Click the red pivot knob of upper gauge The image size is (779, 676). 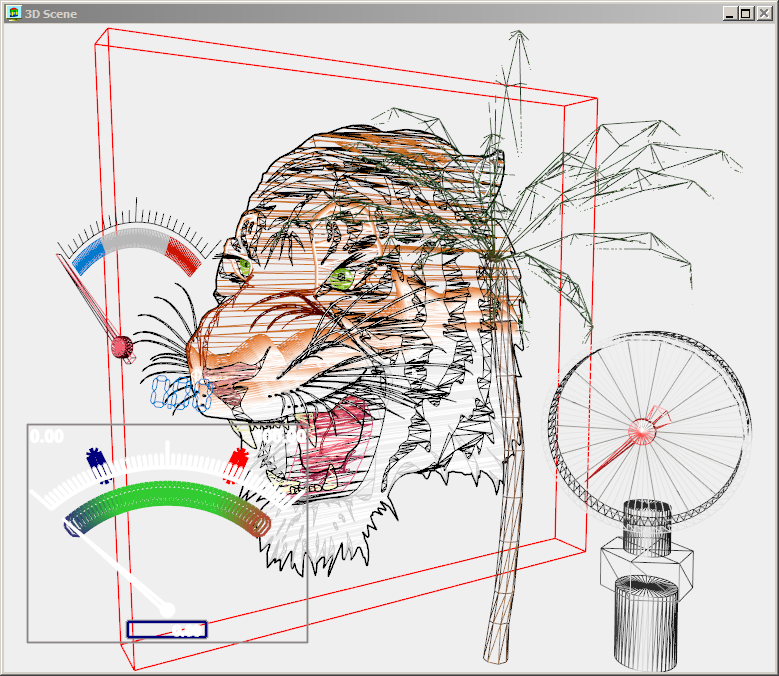122,347
